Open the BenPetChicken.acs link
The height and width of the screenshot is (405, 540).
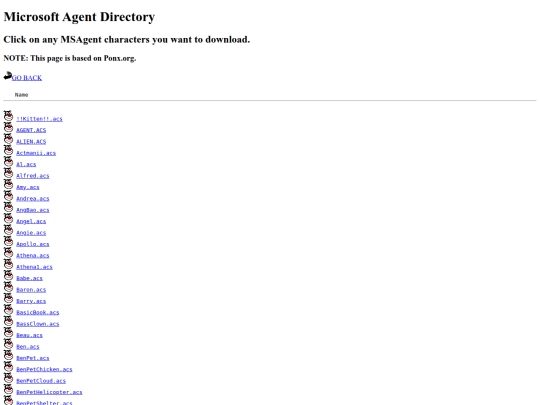44,370
